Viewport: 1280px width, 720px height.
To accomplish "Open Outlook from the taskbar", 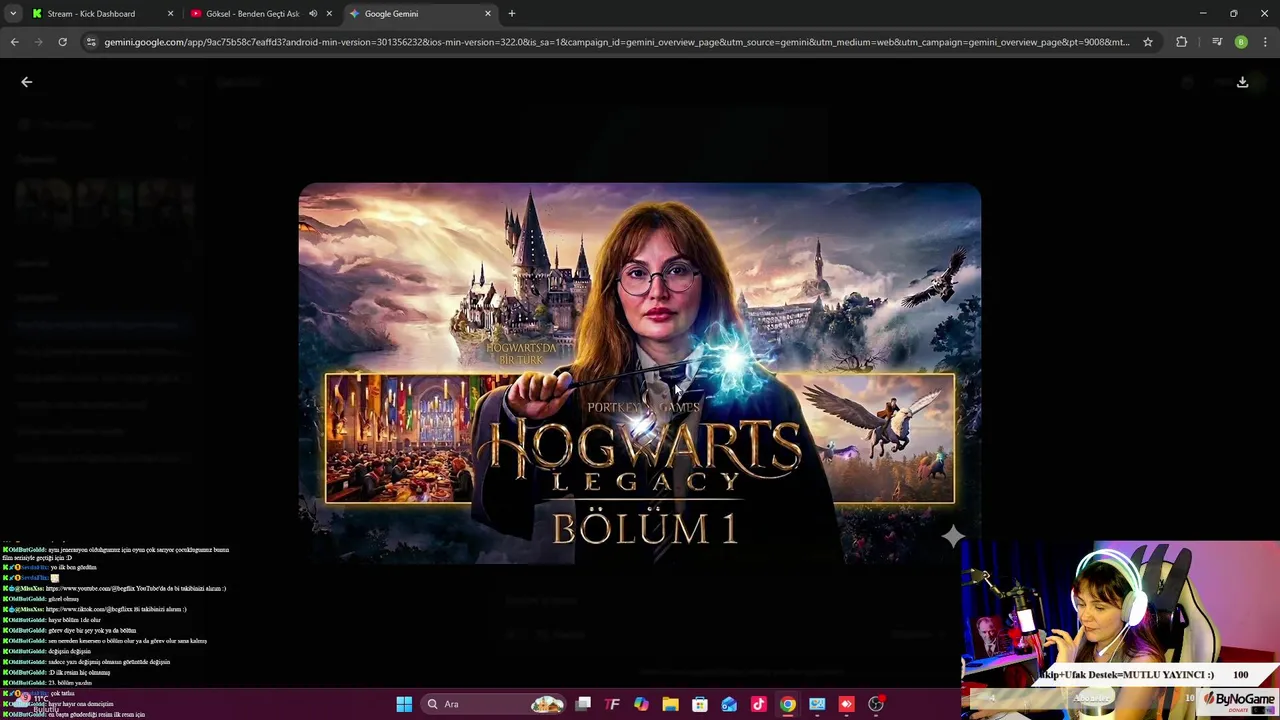I will click(729, 704).
